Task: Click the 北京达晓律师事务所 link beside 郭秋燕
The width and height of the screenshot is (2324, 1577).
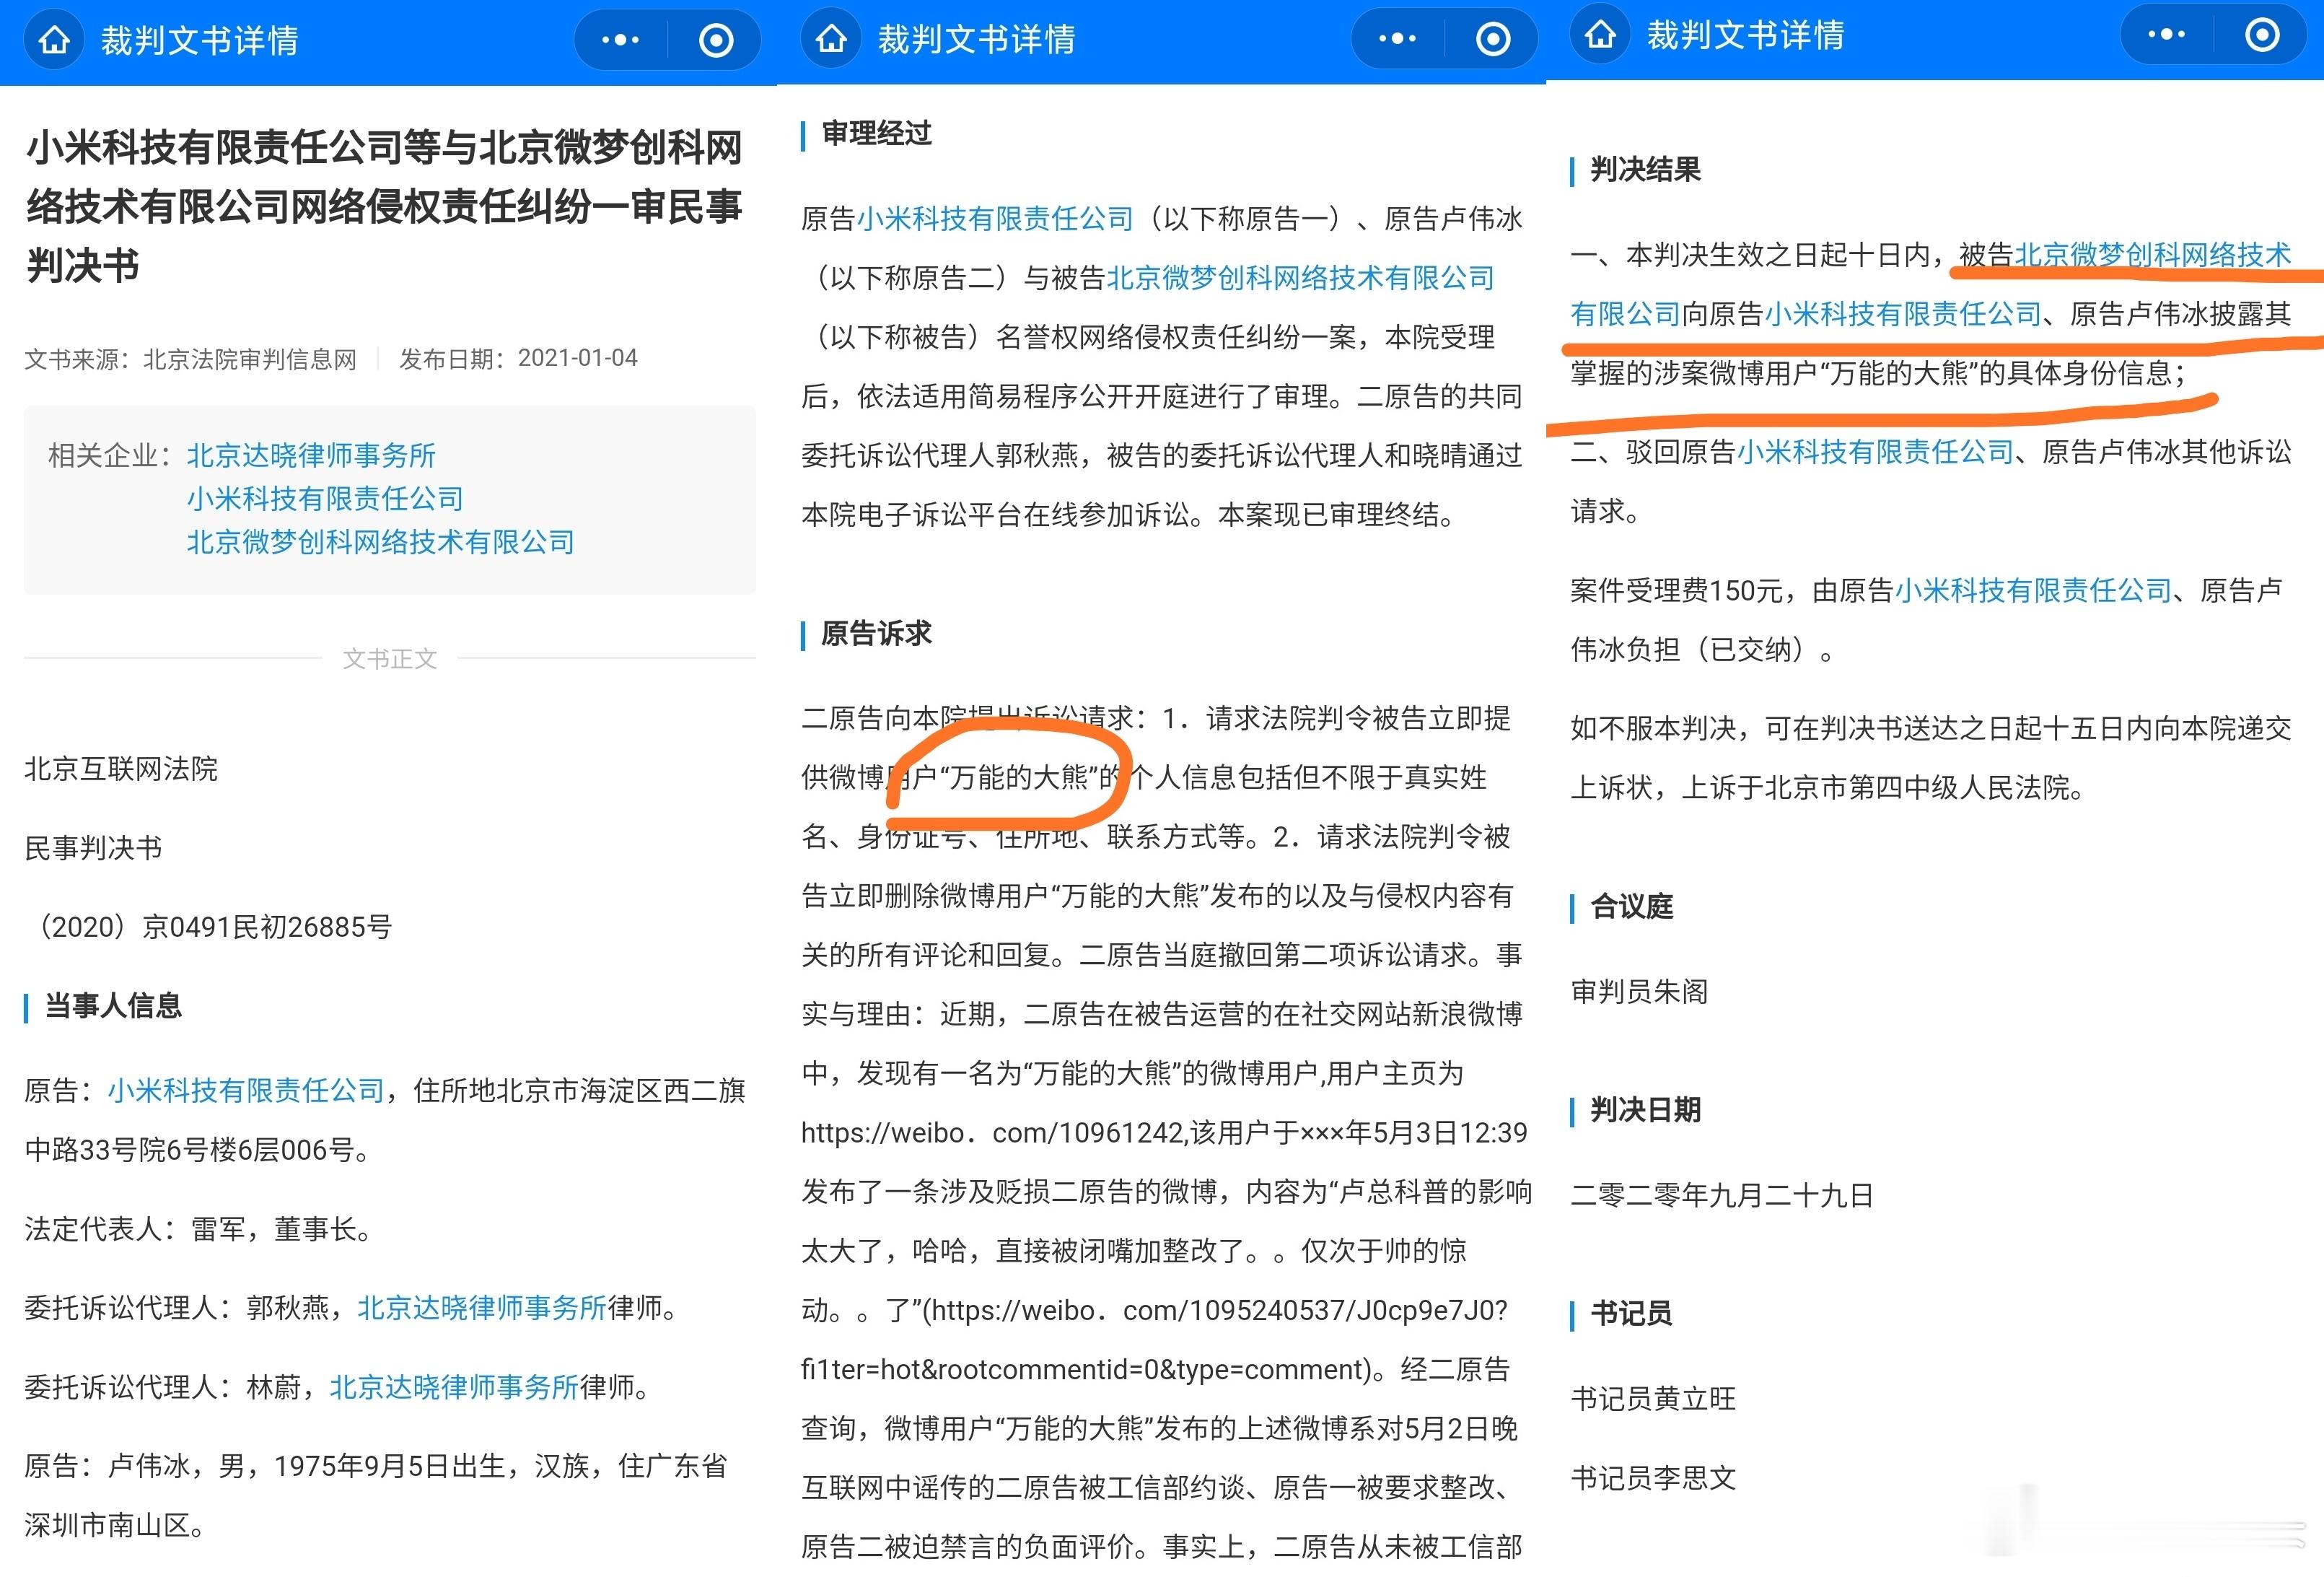Action: coord(482,1308)
